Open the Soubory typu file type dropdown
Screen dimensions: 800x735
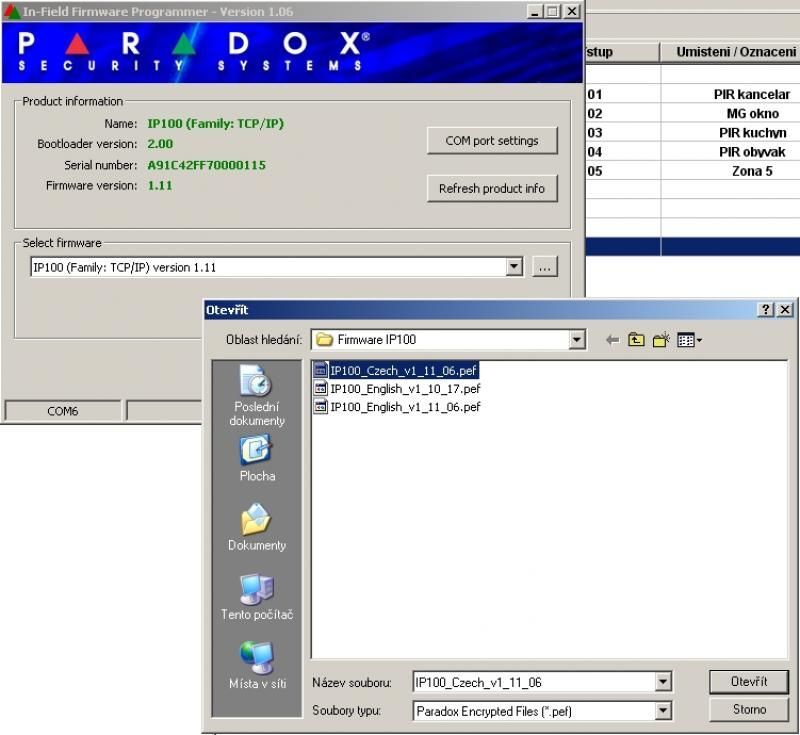pos(663,711)
